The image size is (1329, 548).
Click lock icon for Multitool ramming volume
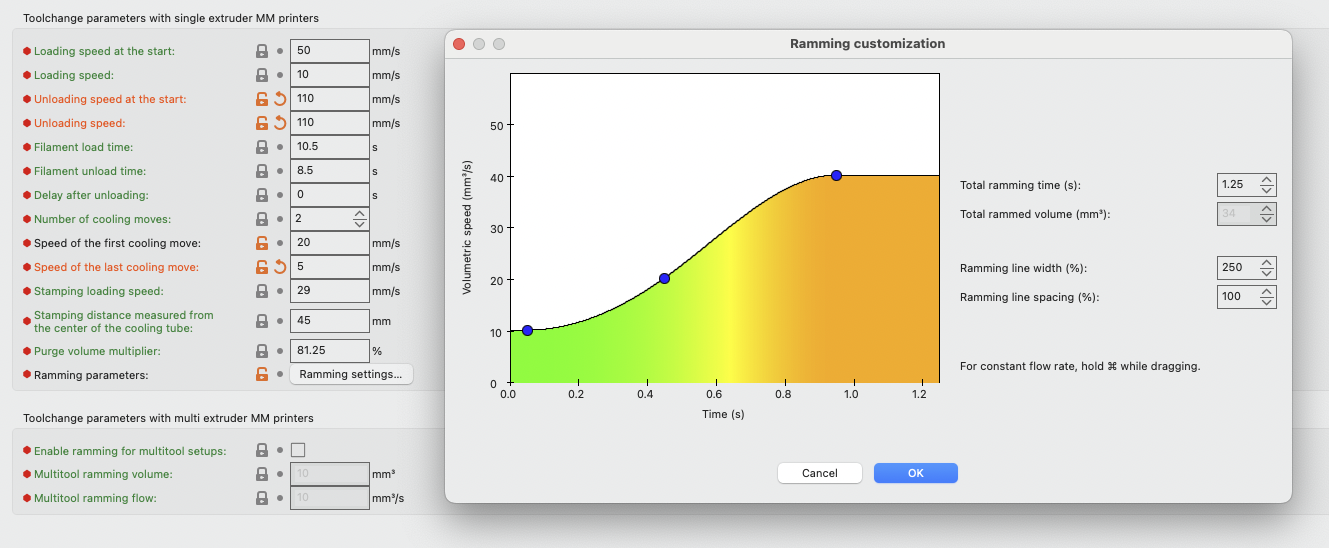coord(261,474)
